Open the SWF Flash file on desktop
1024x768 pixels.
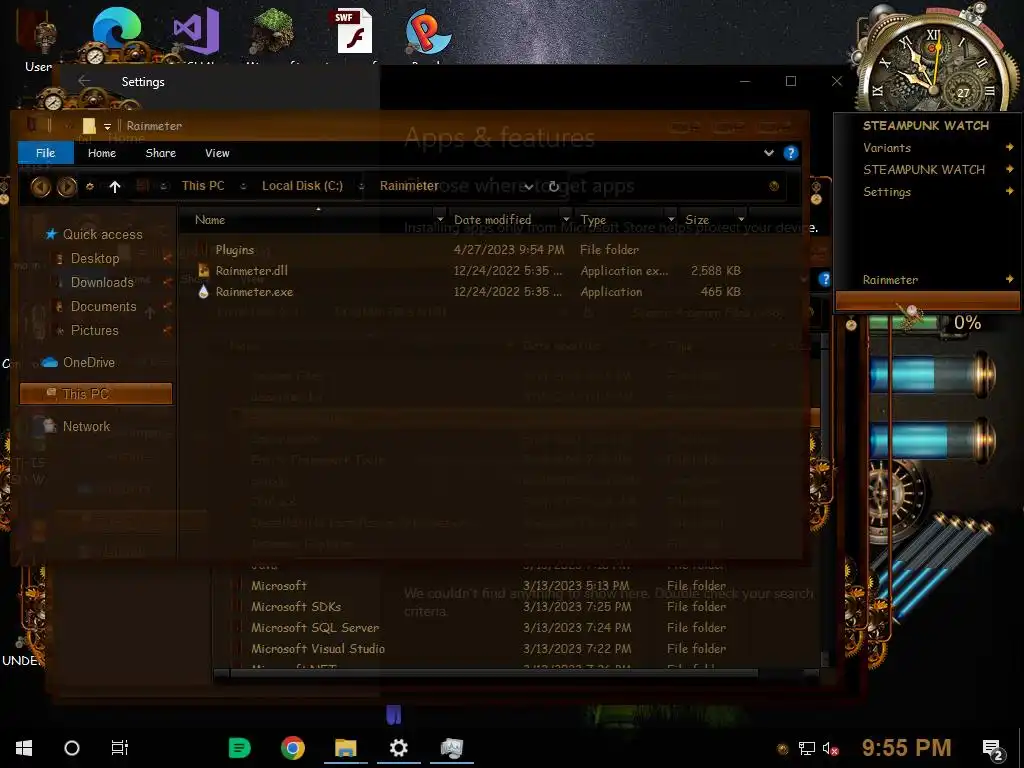[x=354, y=31]
